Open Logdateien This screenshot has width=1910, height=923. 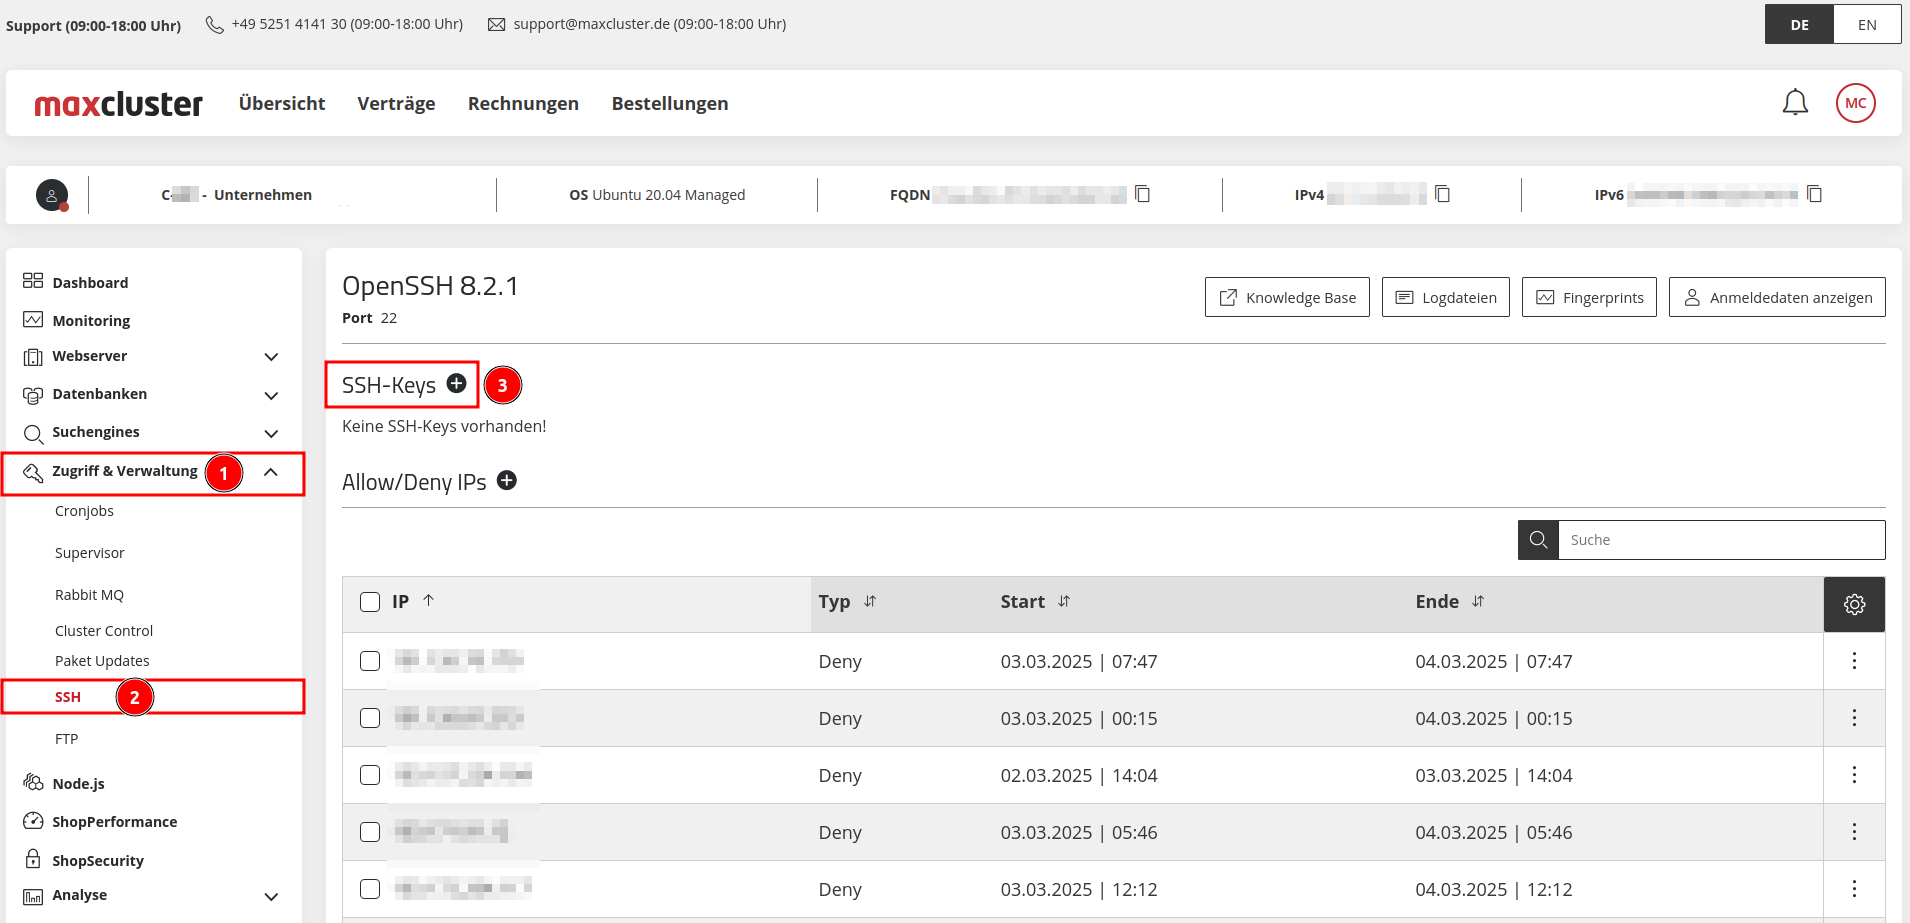point(1445,297)
